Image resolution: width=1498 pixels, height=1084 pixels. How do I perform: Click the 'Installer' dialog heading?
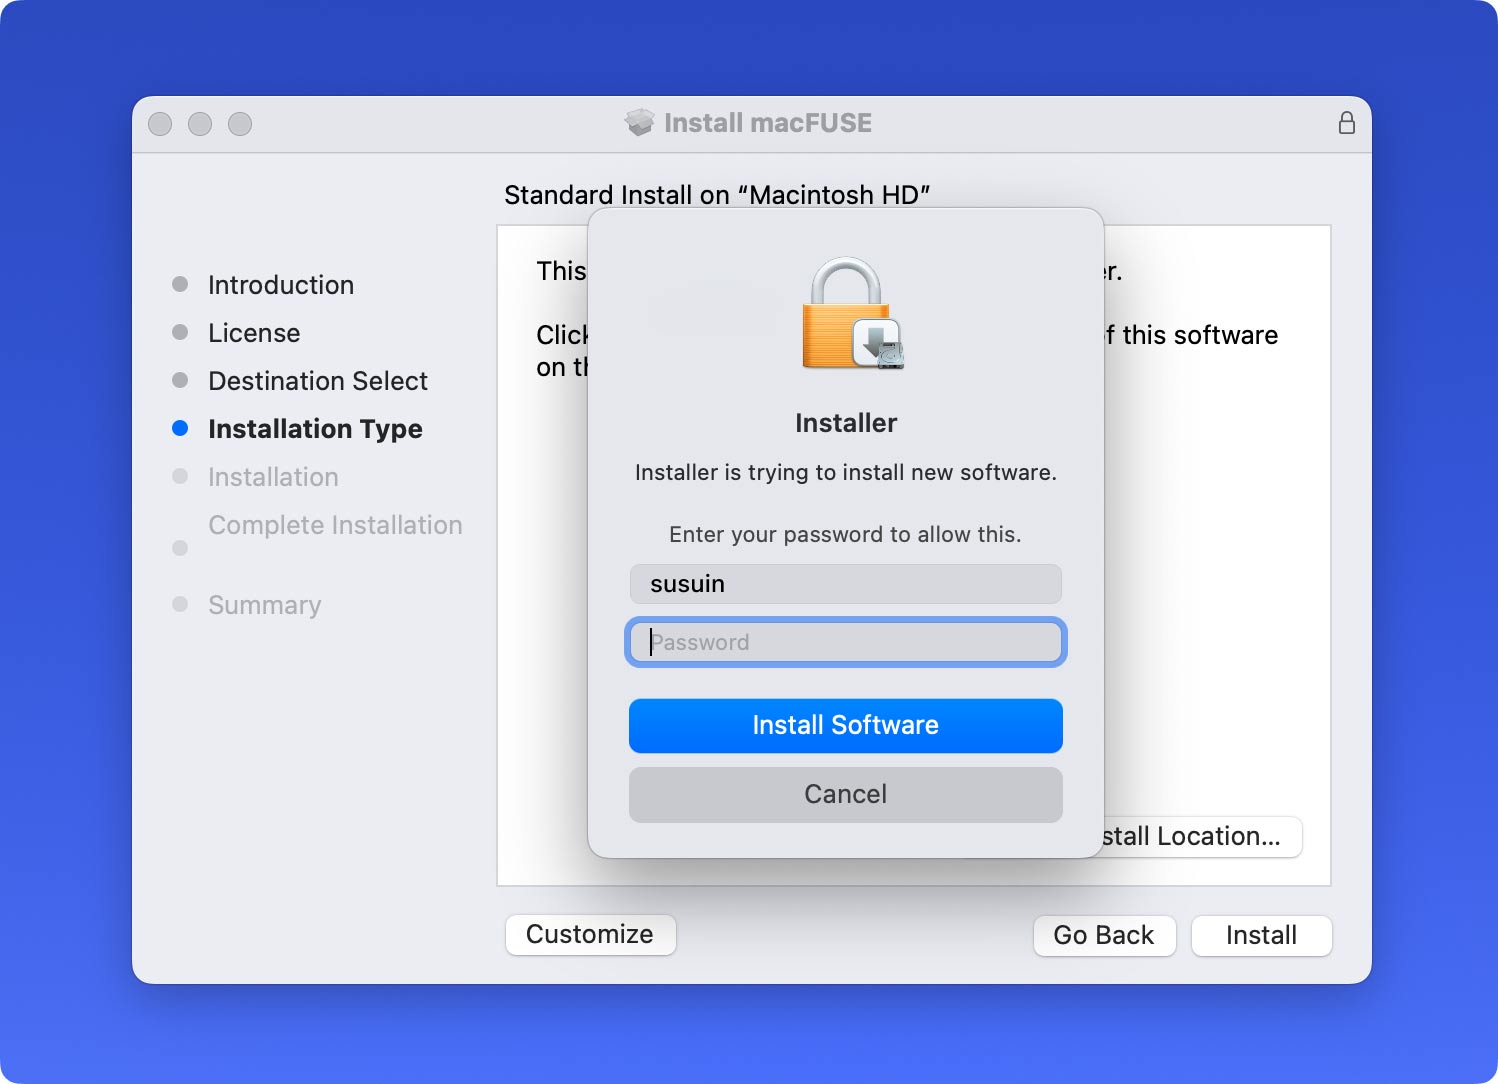click(846, 423)
